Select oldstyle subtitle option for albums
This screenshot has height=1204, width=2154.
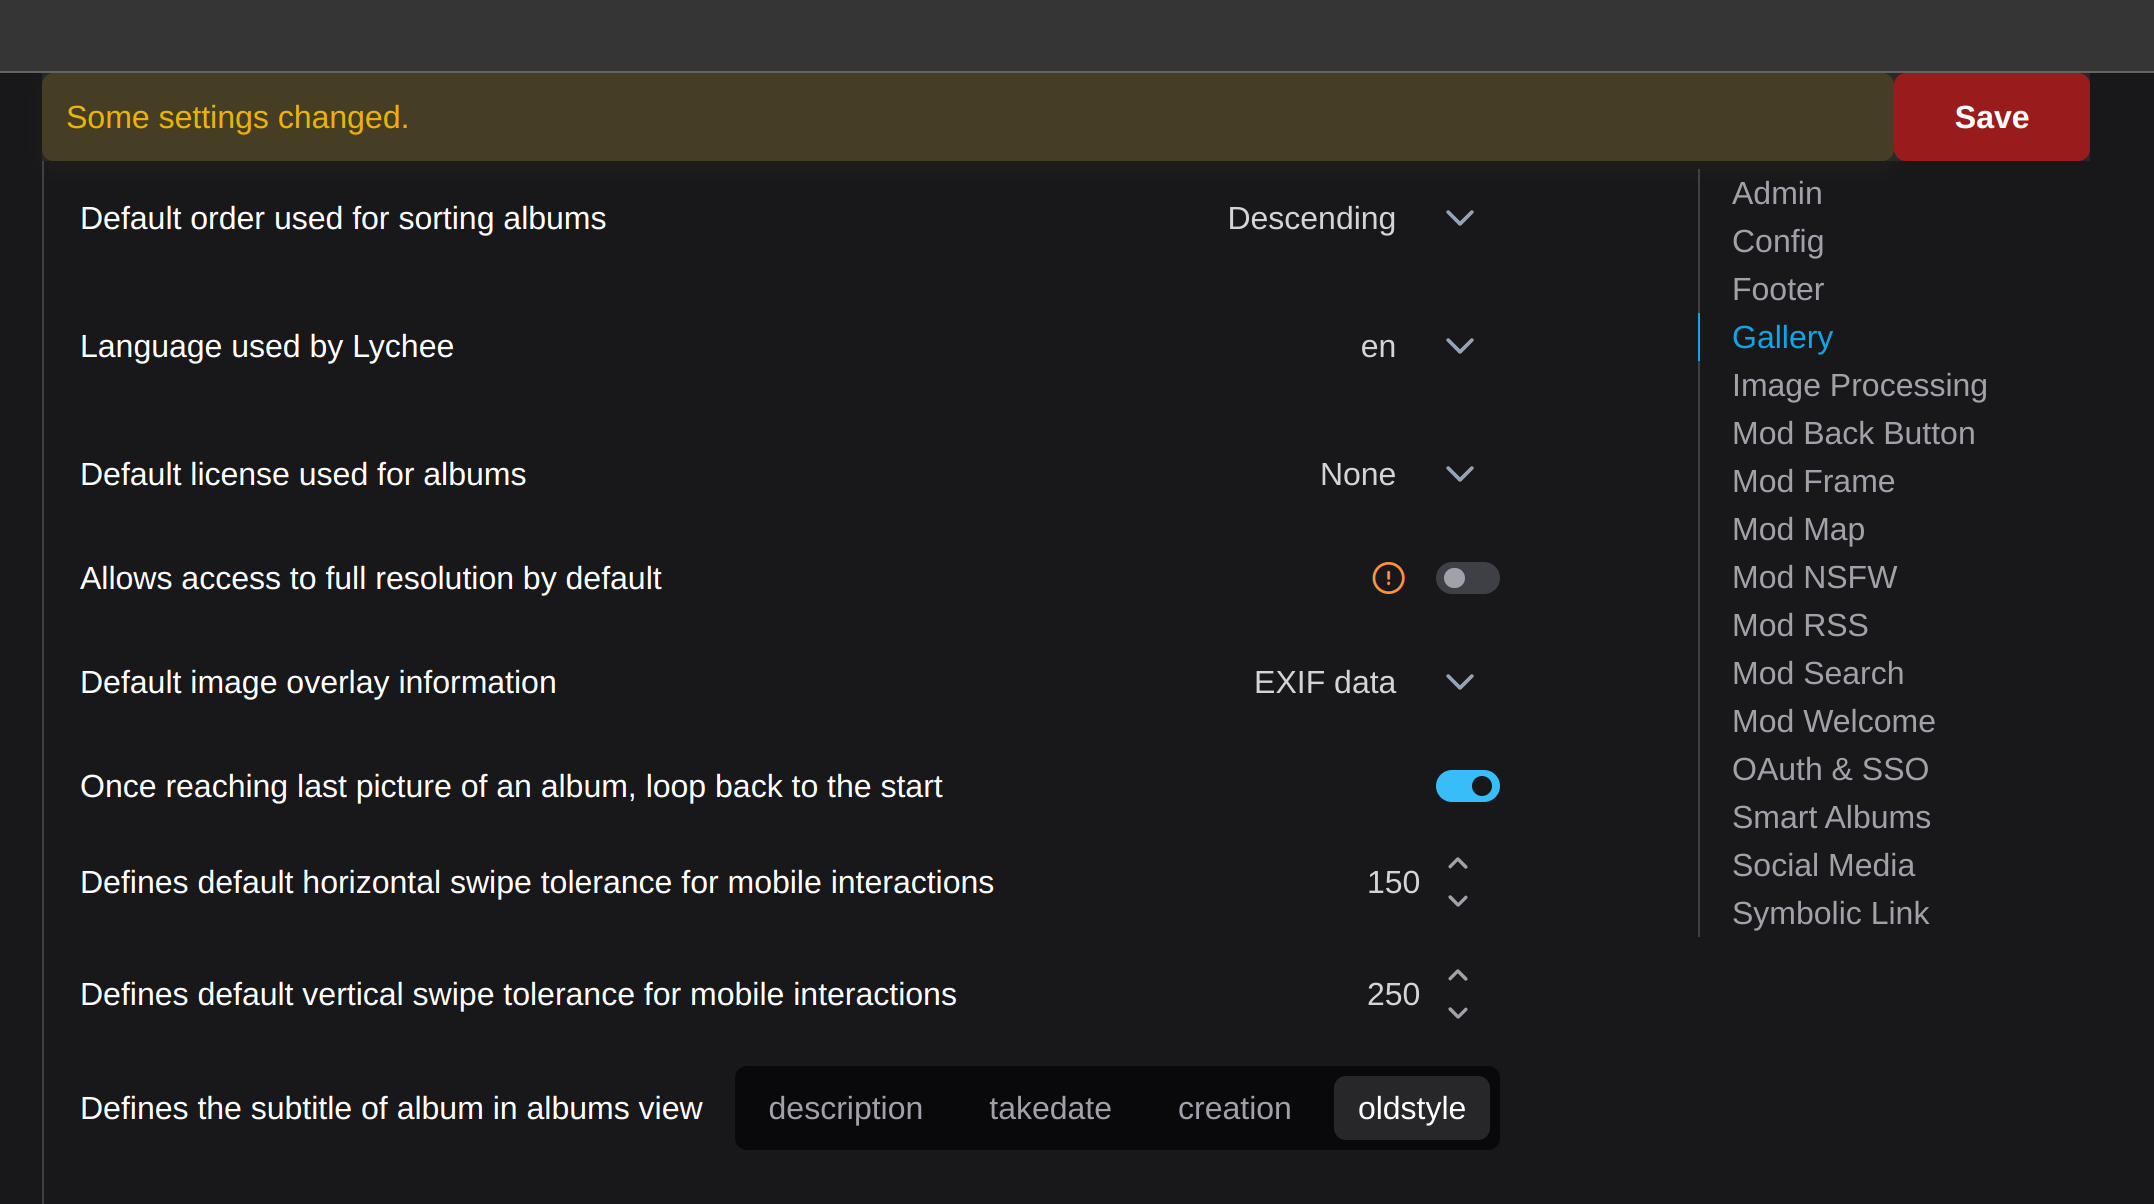coord(1408,1106)
